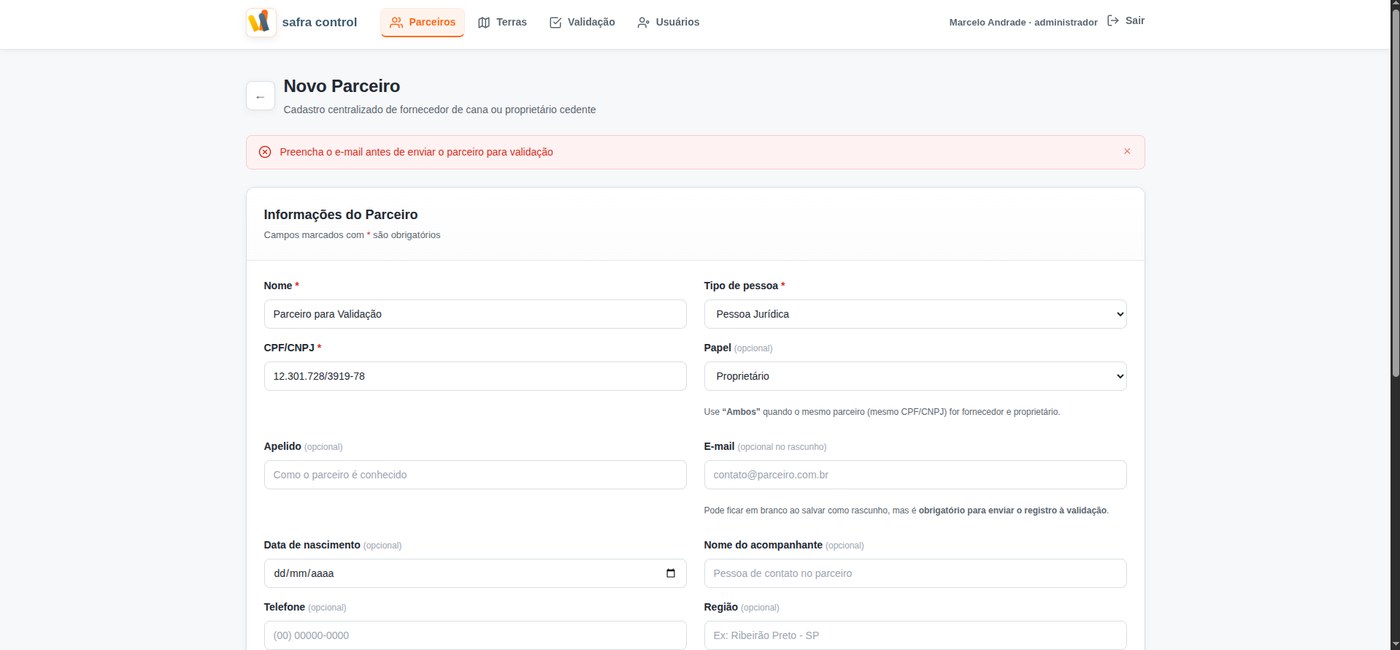
Task: Open the date picker calendar icon
Action: pyautogui.click(x=670, y=573)
